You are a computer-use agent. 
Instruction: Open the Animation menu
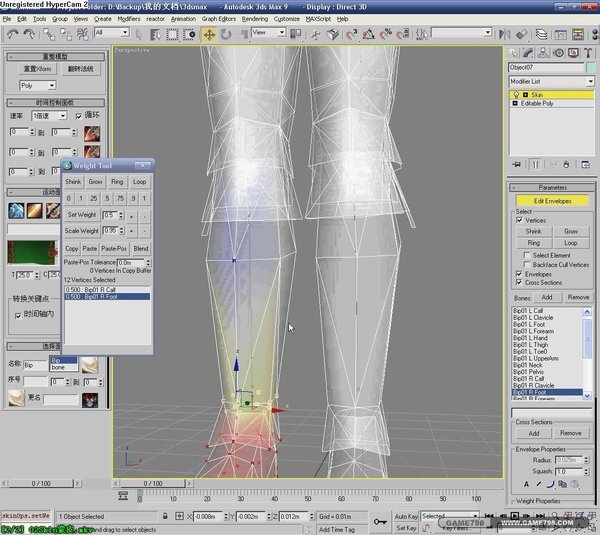(183, 19)
